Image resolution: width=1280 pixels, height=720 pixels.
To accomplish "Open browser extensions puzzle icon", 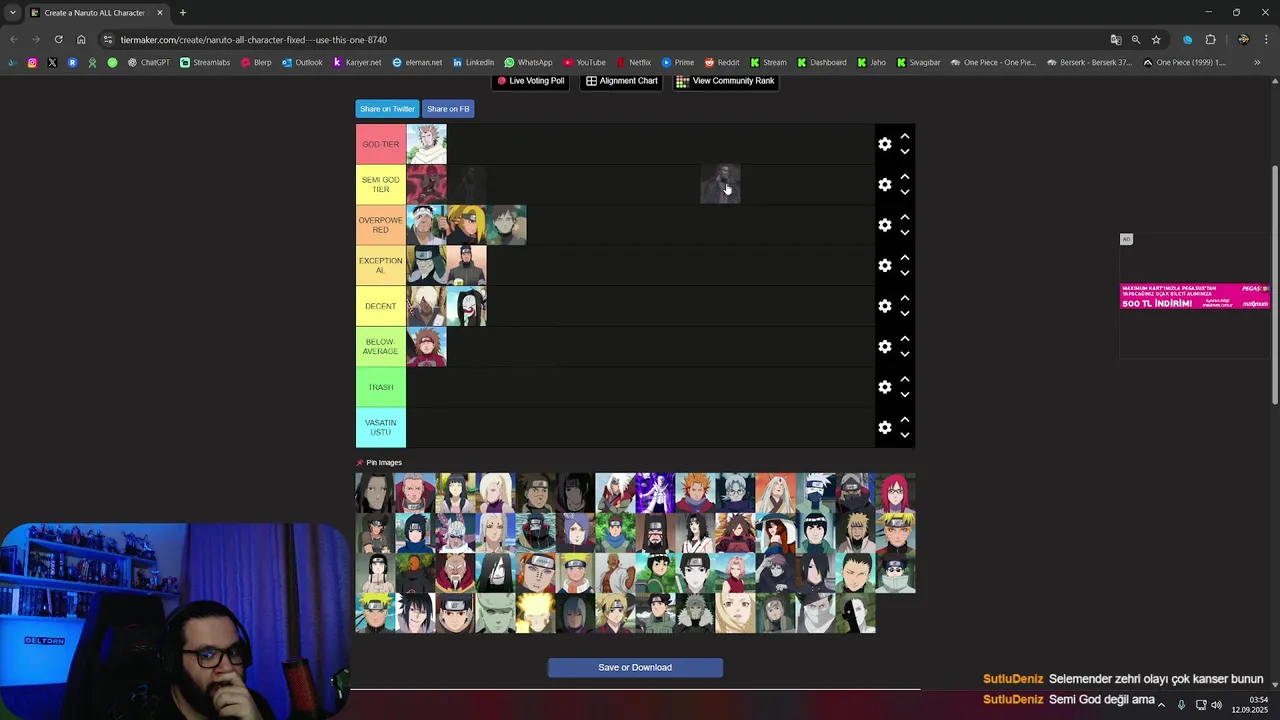I will click(x=1210, y=40).
